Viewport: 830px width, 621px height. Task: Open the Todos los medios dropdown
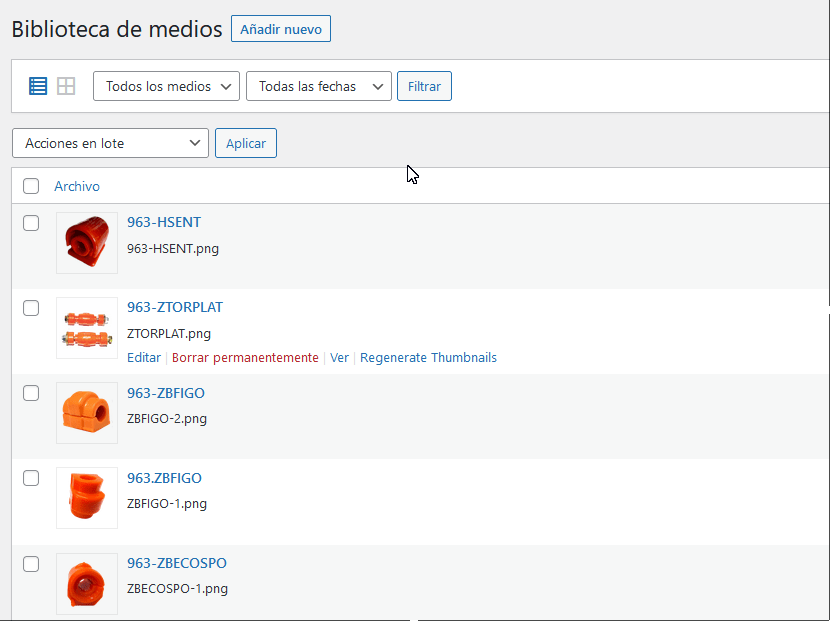166,86
